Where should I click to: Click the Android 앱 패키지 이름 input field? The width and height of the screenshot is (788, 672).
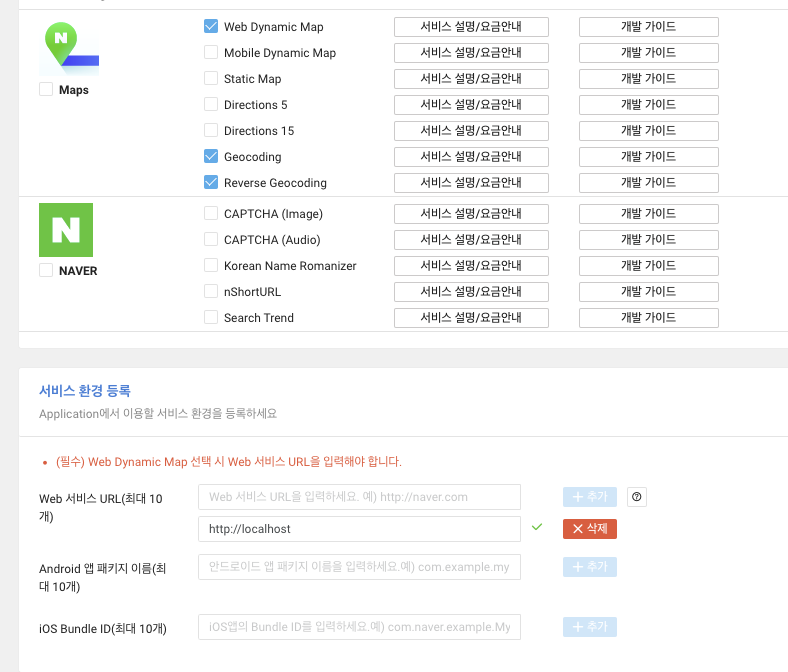coord(359,567)
